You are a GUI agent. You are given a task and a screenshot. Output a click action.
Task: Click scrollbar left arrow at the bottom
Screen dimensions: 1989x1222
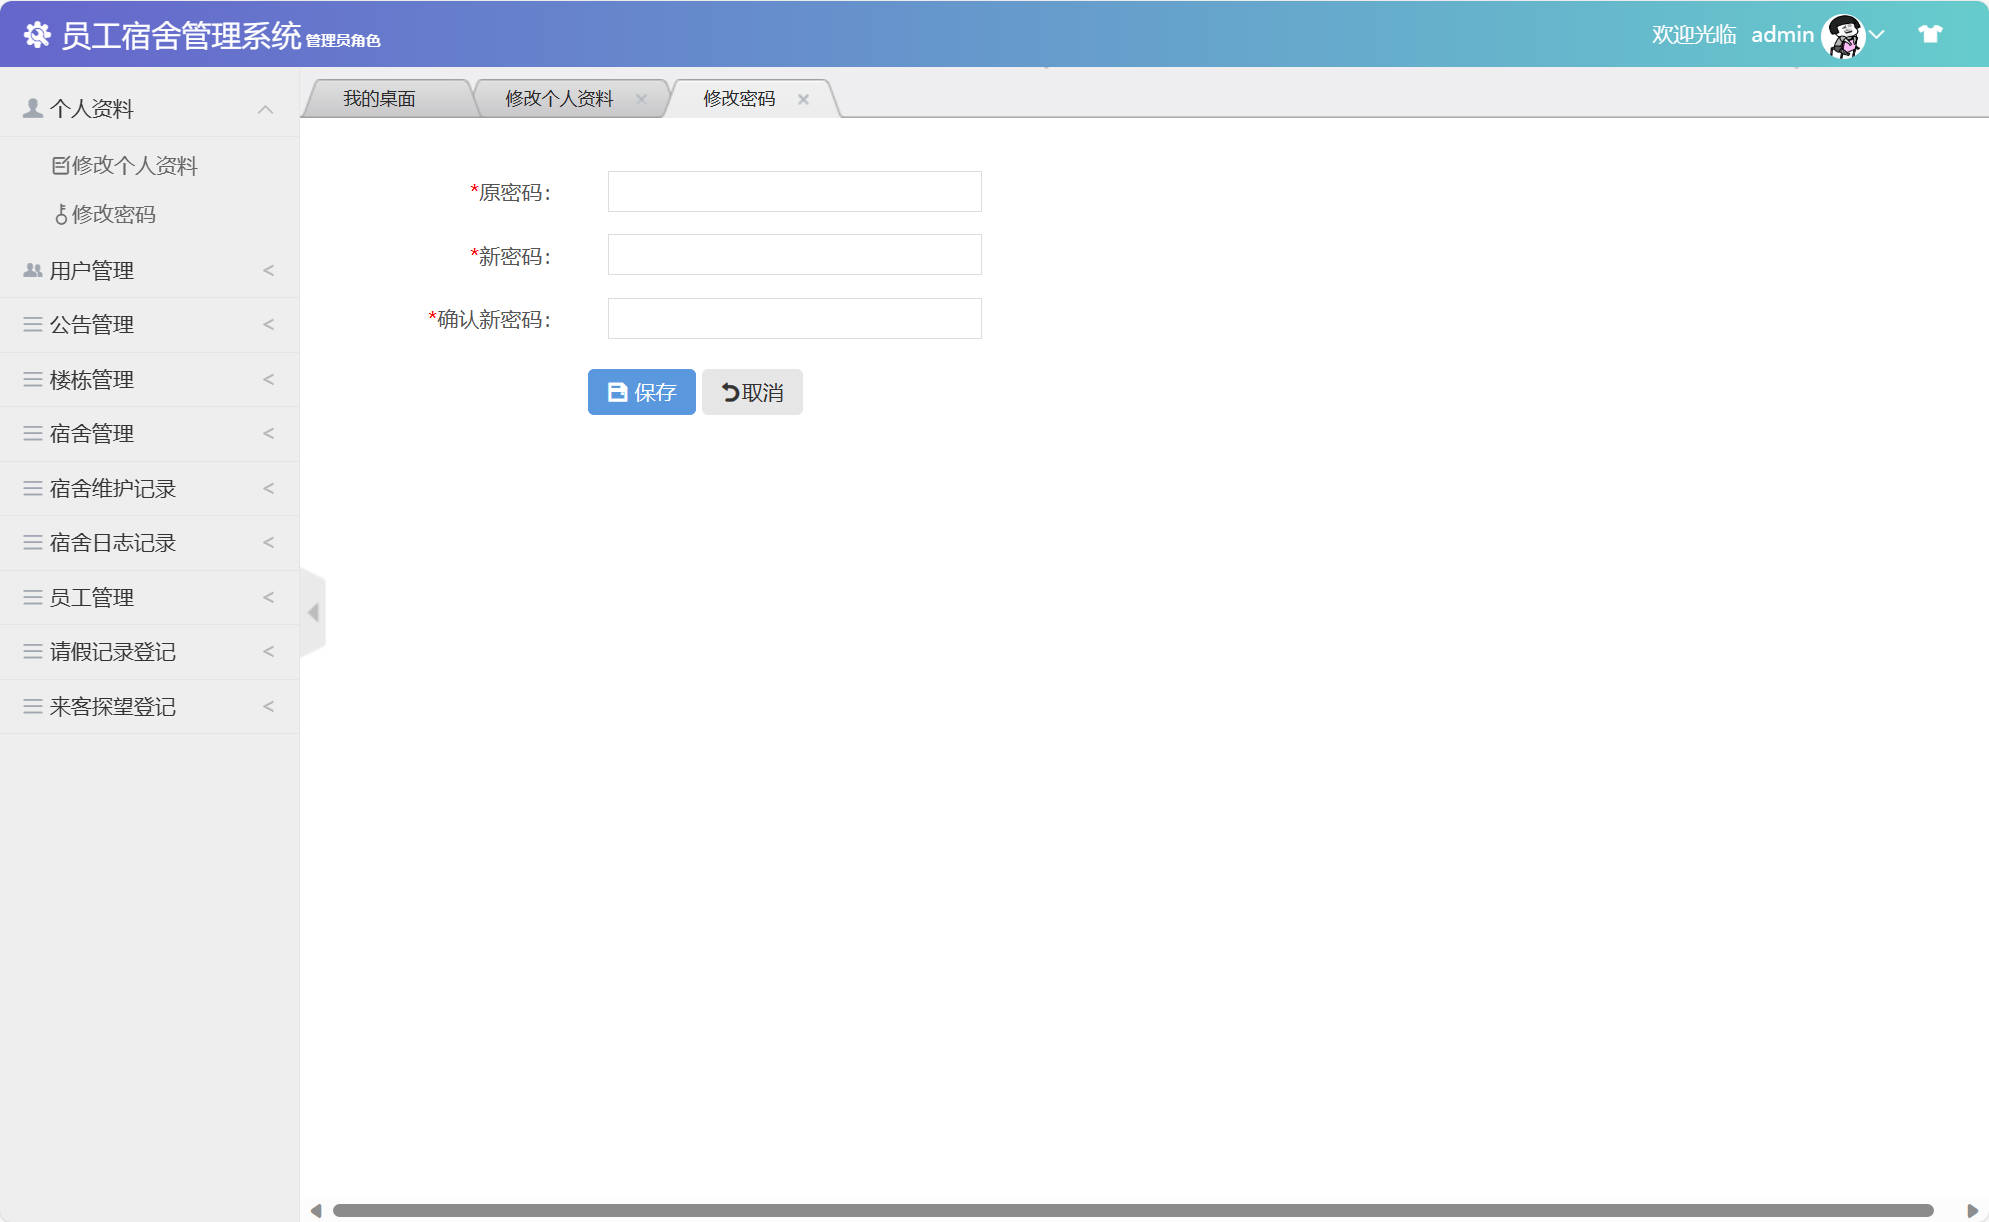[316, 1210]
